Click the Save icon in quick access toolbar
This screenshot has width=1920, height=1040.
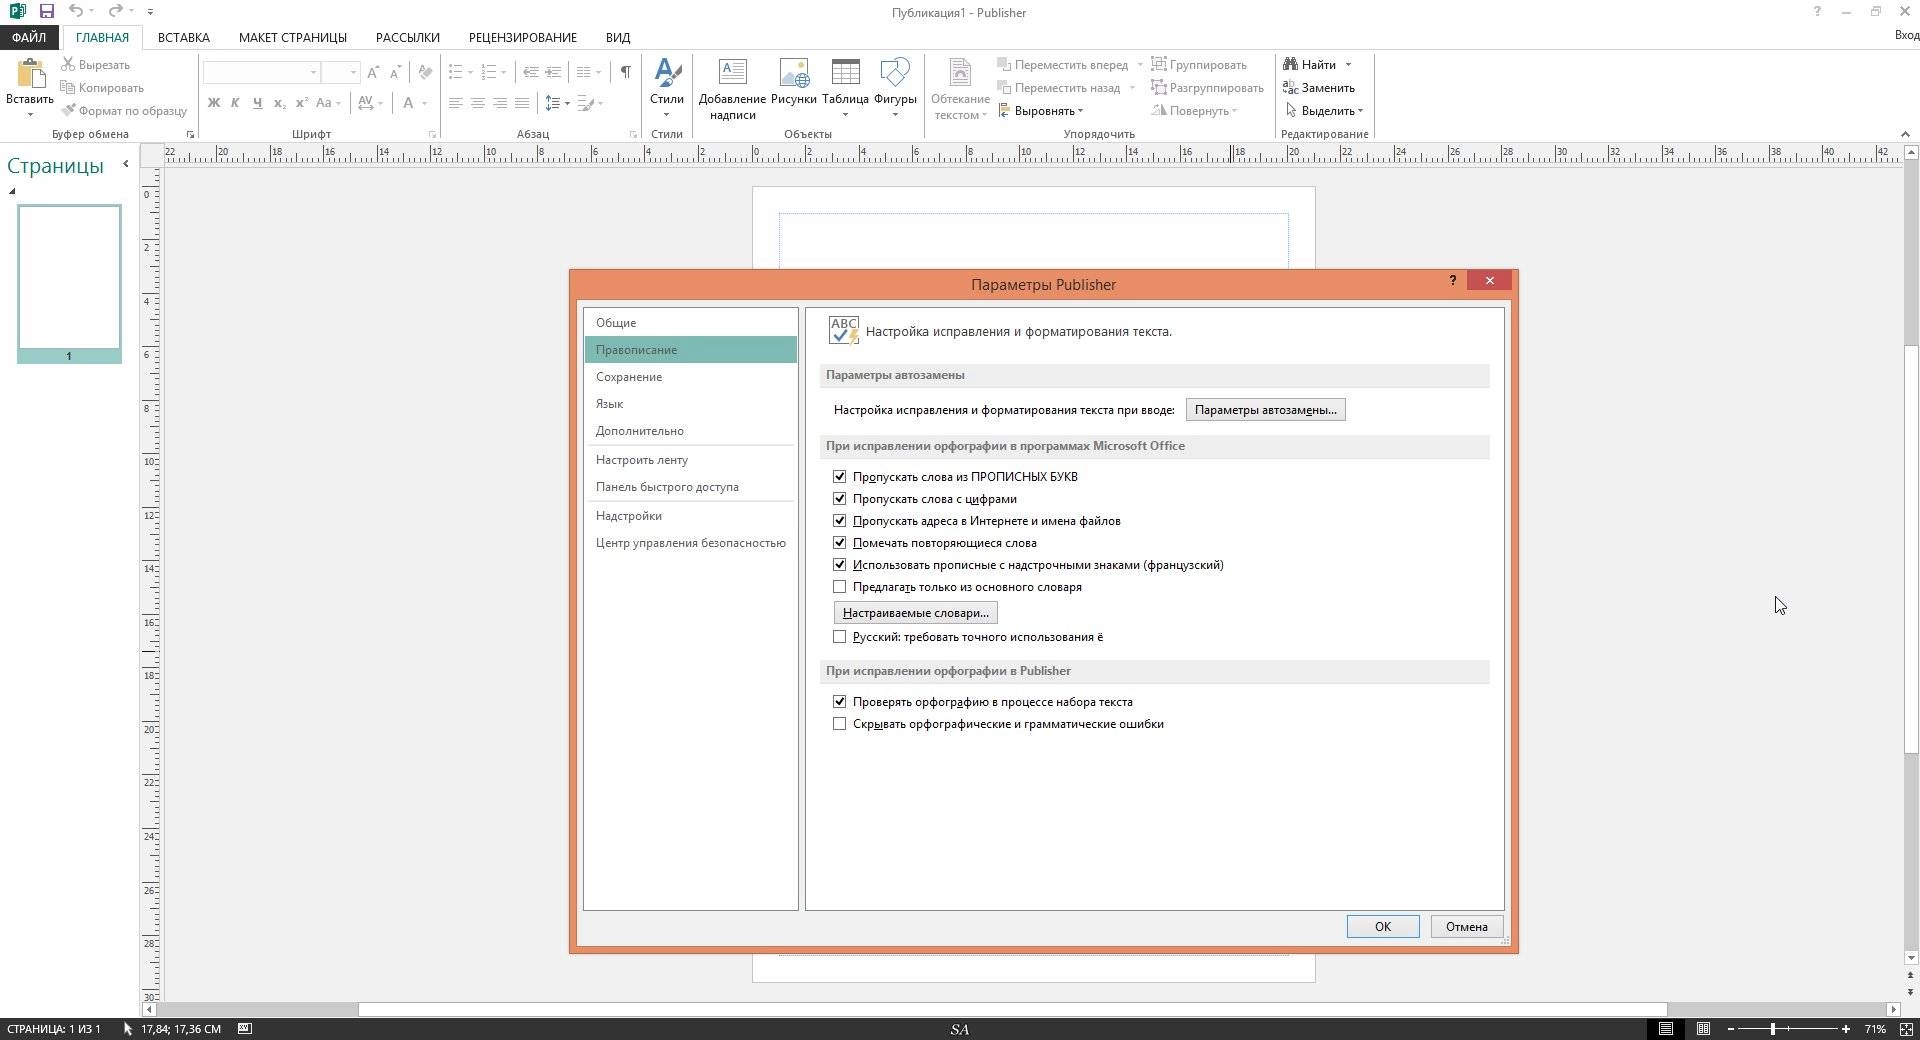[x=46, y=11]
